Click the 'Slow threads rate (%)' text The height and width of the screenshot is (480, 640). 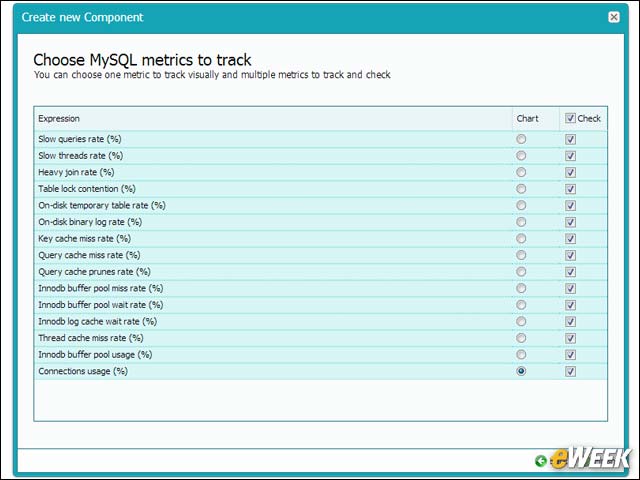(x=80, y=156)
